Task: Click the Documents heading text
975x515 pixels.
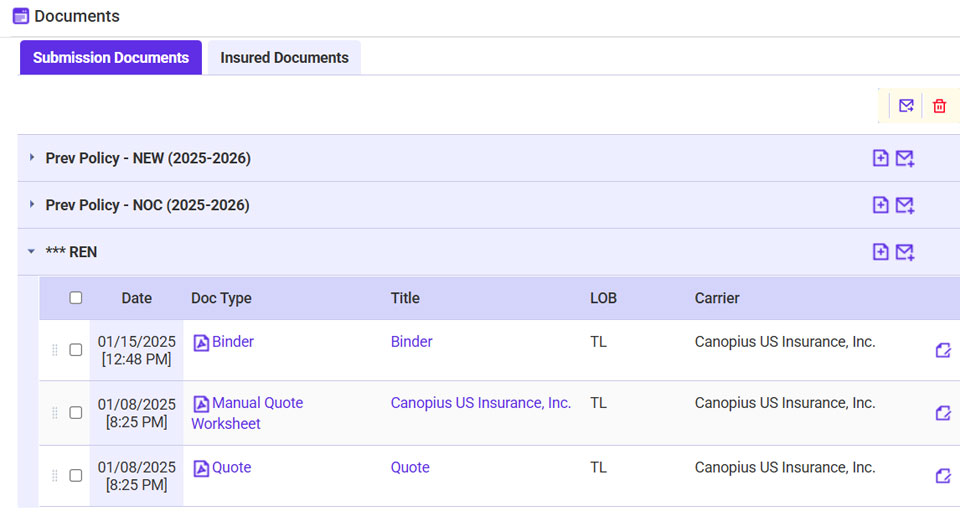Action: coord(77,16)
